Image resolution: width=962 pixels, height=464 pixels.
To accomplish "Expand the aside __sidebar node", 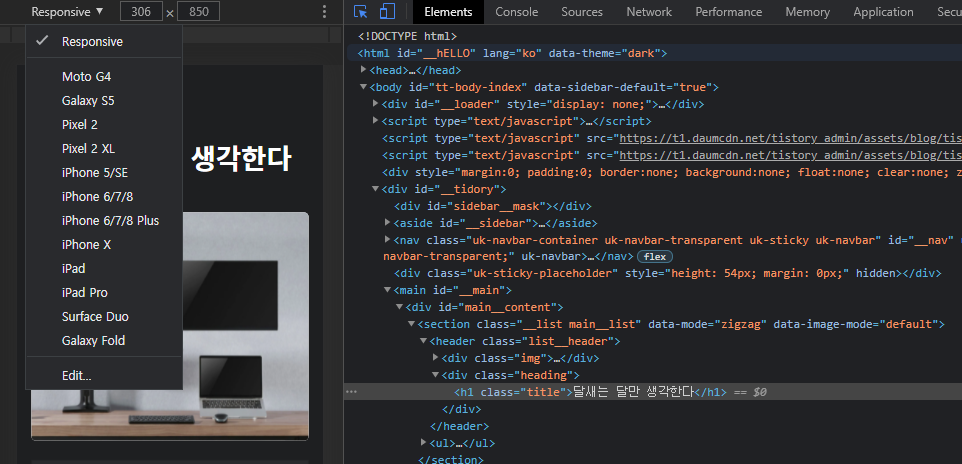I will pyautogui.click(x=388, y=222).
